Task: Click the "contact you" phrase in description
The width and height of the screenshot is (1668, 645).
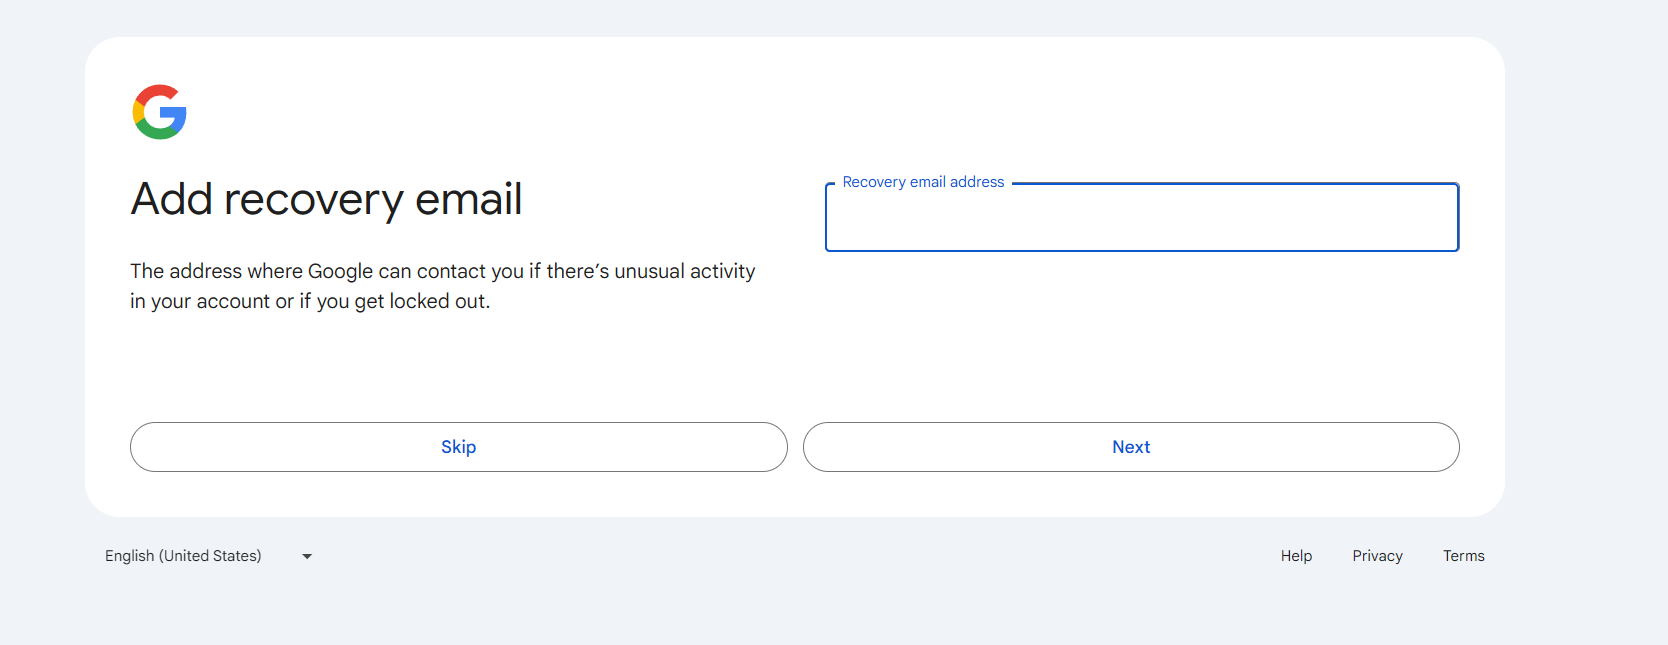Action: [x=470, y=271]
